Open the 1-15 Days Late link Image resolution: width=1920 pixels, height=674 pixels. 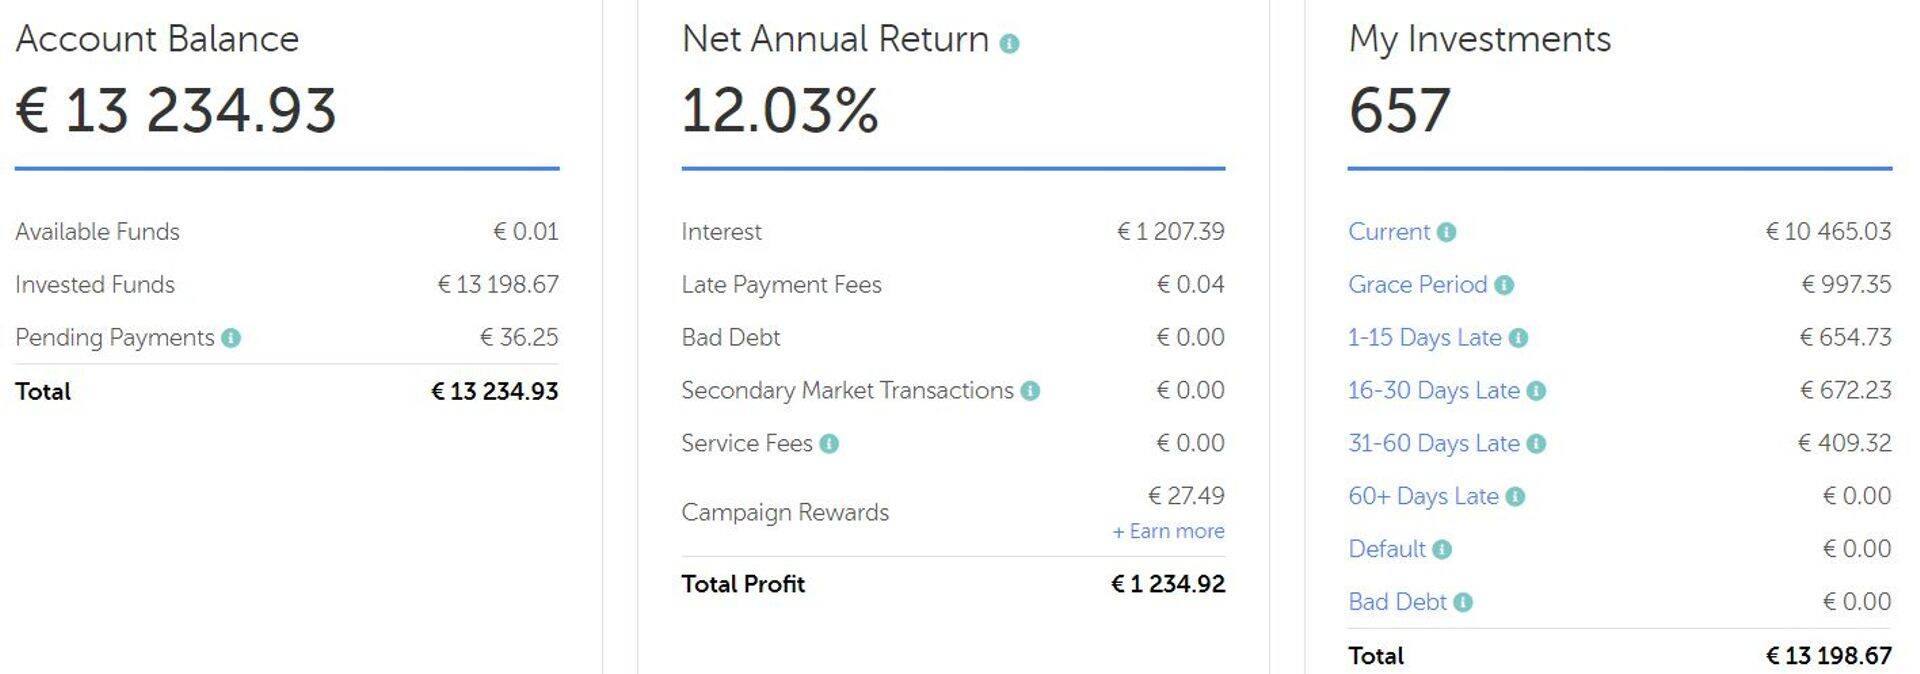coord(1424,338)
